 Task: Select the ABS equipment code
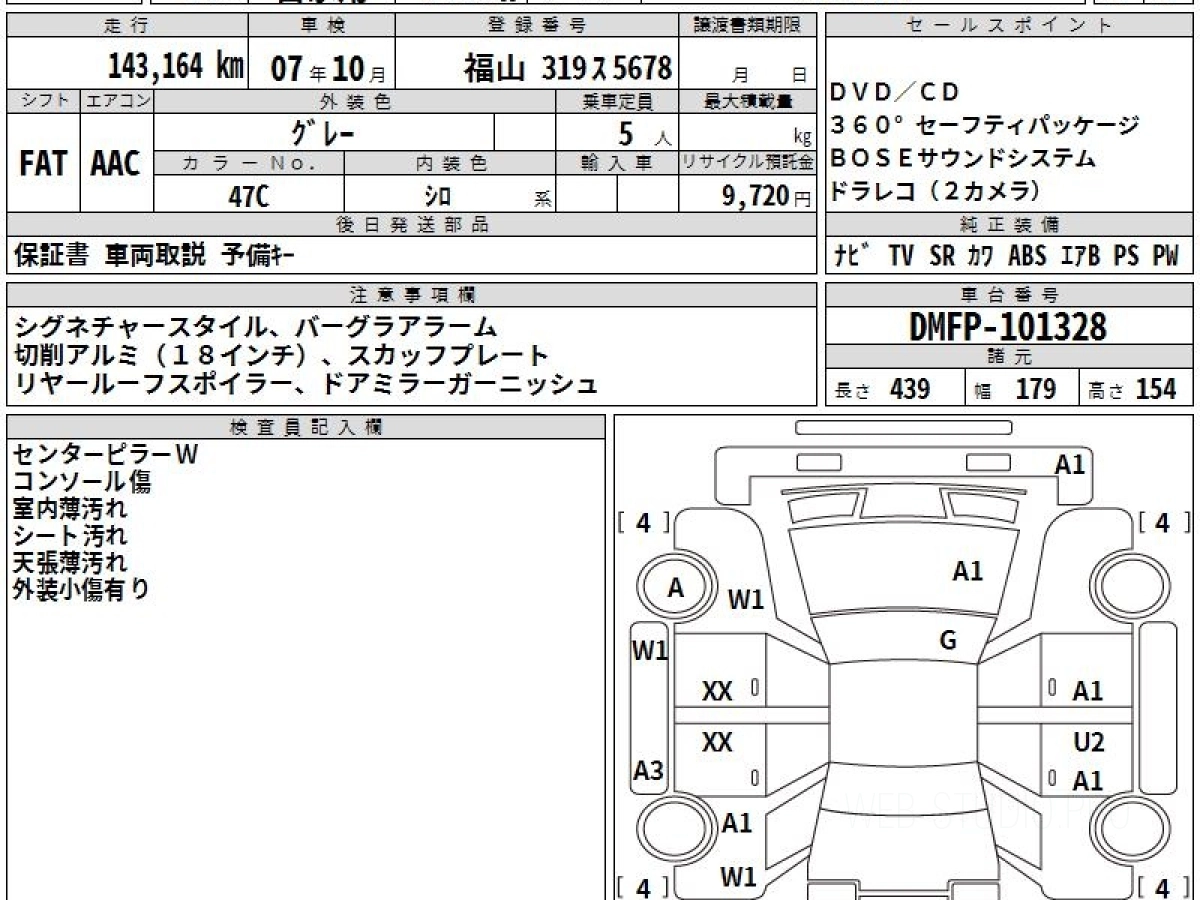(1027, 255)
